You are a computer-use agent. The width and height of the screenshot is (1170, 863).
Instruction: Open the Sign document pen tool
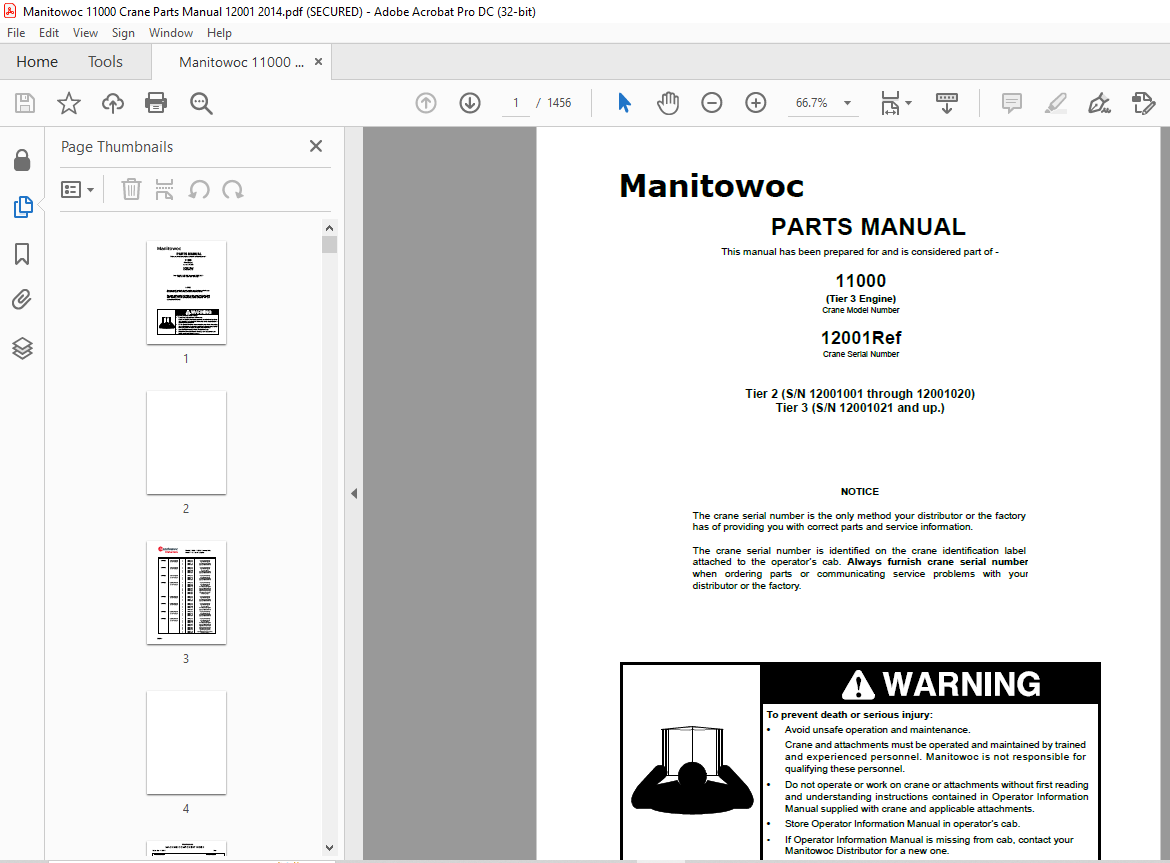tap(1099, 103)
